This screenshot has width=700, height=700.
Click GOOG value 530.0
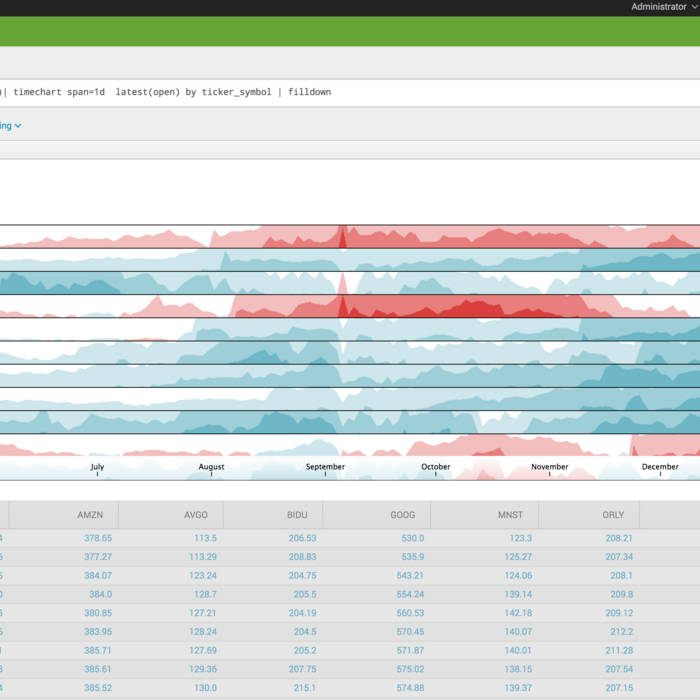pyautogui.click(x=413, y=538)
